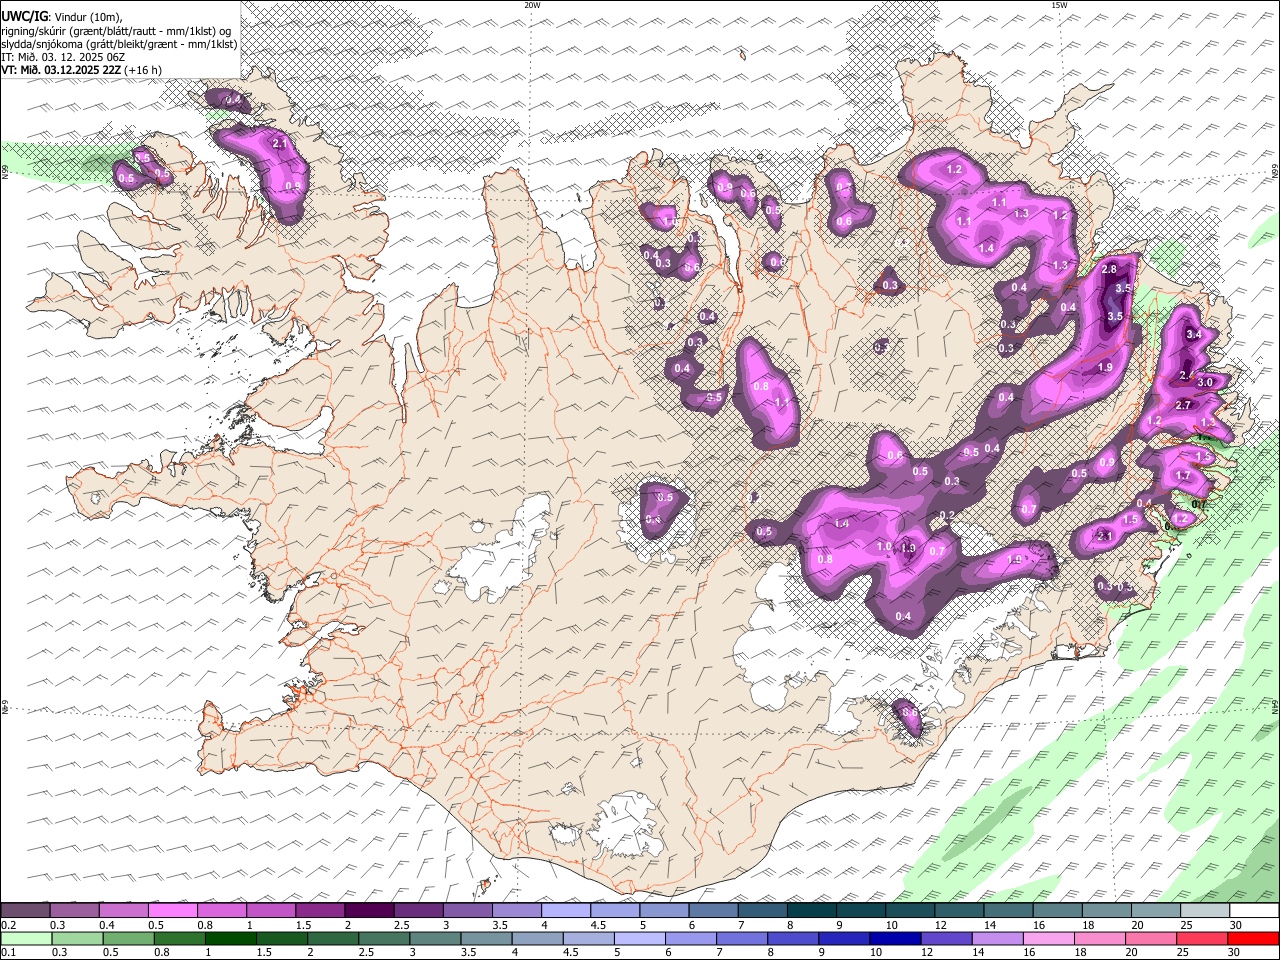Click the 3.4 snowfall value on east coast
Image resolution: width=1280 pixels, height=960 pixels.
tap(1193, 335)
